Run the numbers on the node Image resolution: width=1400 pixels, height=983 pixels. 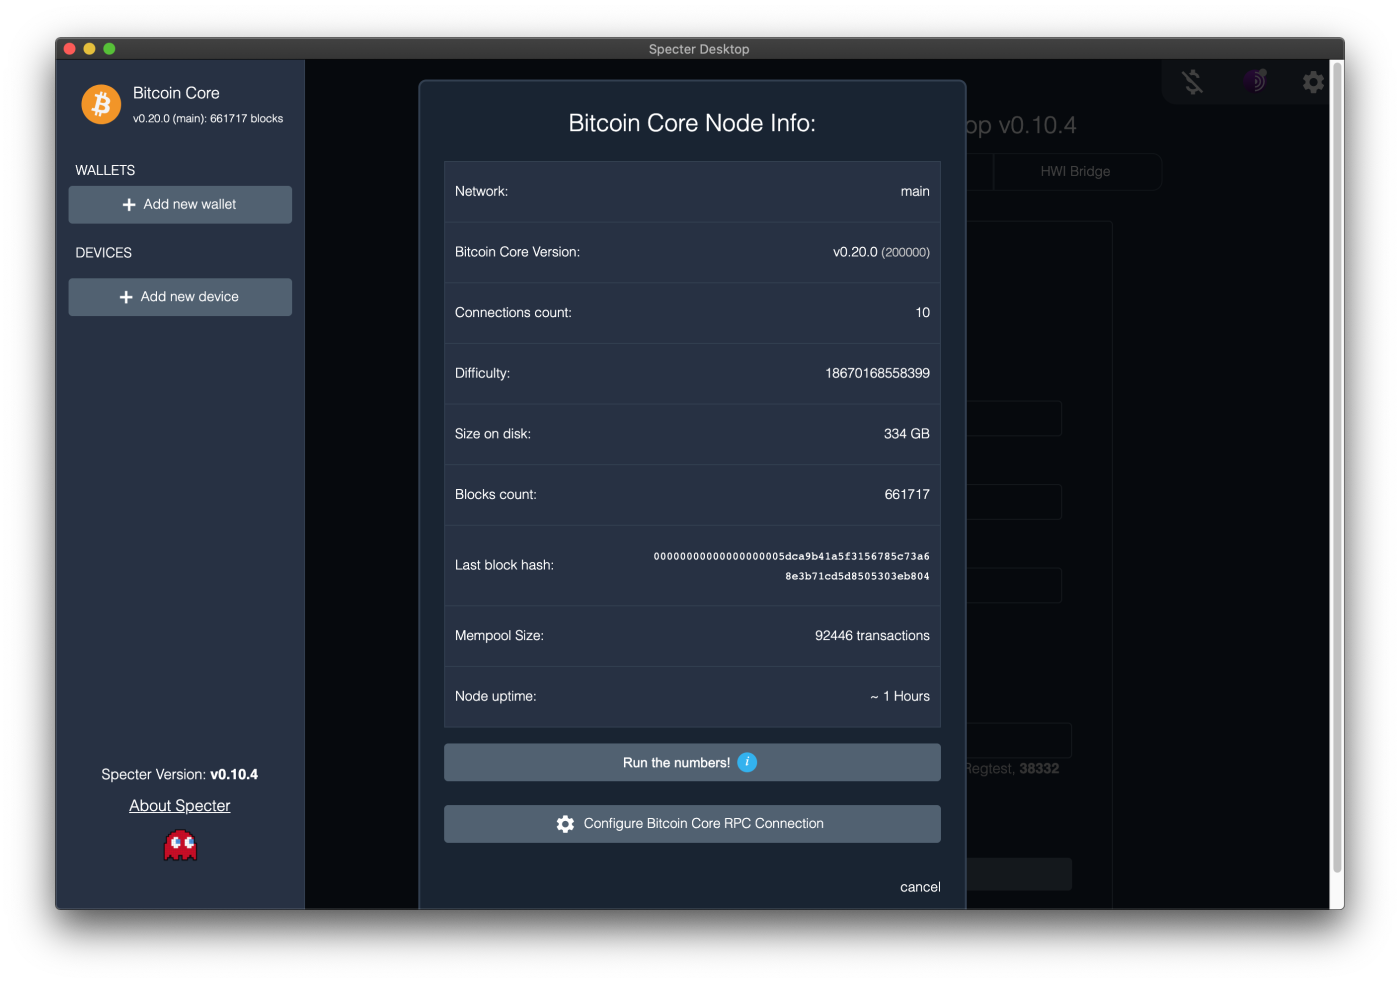coord(692,762)
